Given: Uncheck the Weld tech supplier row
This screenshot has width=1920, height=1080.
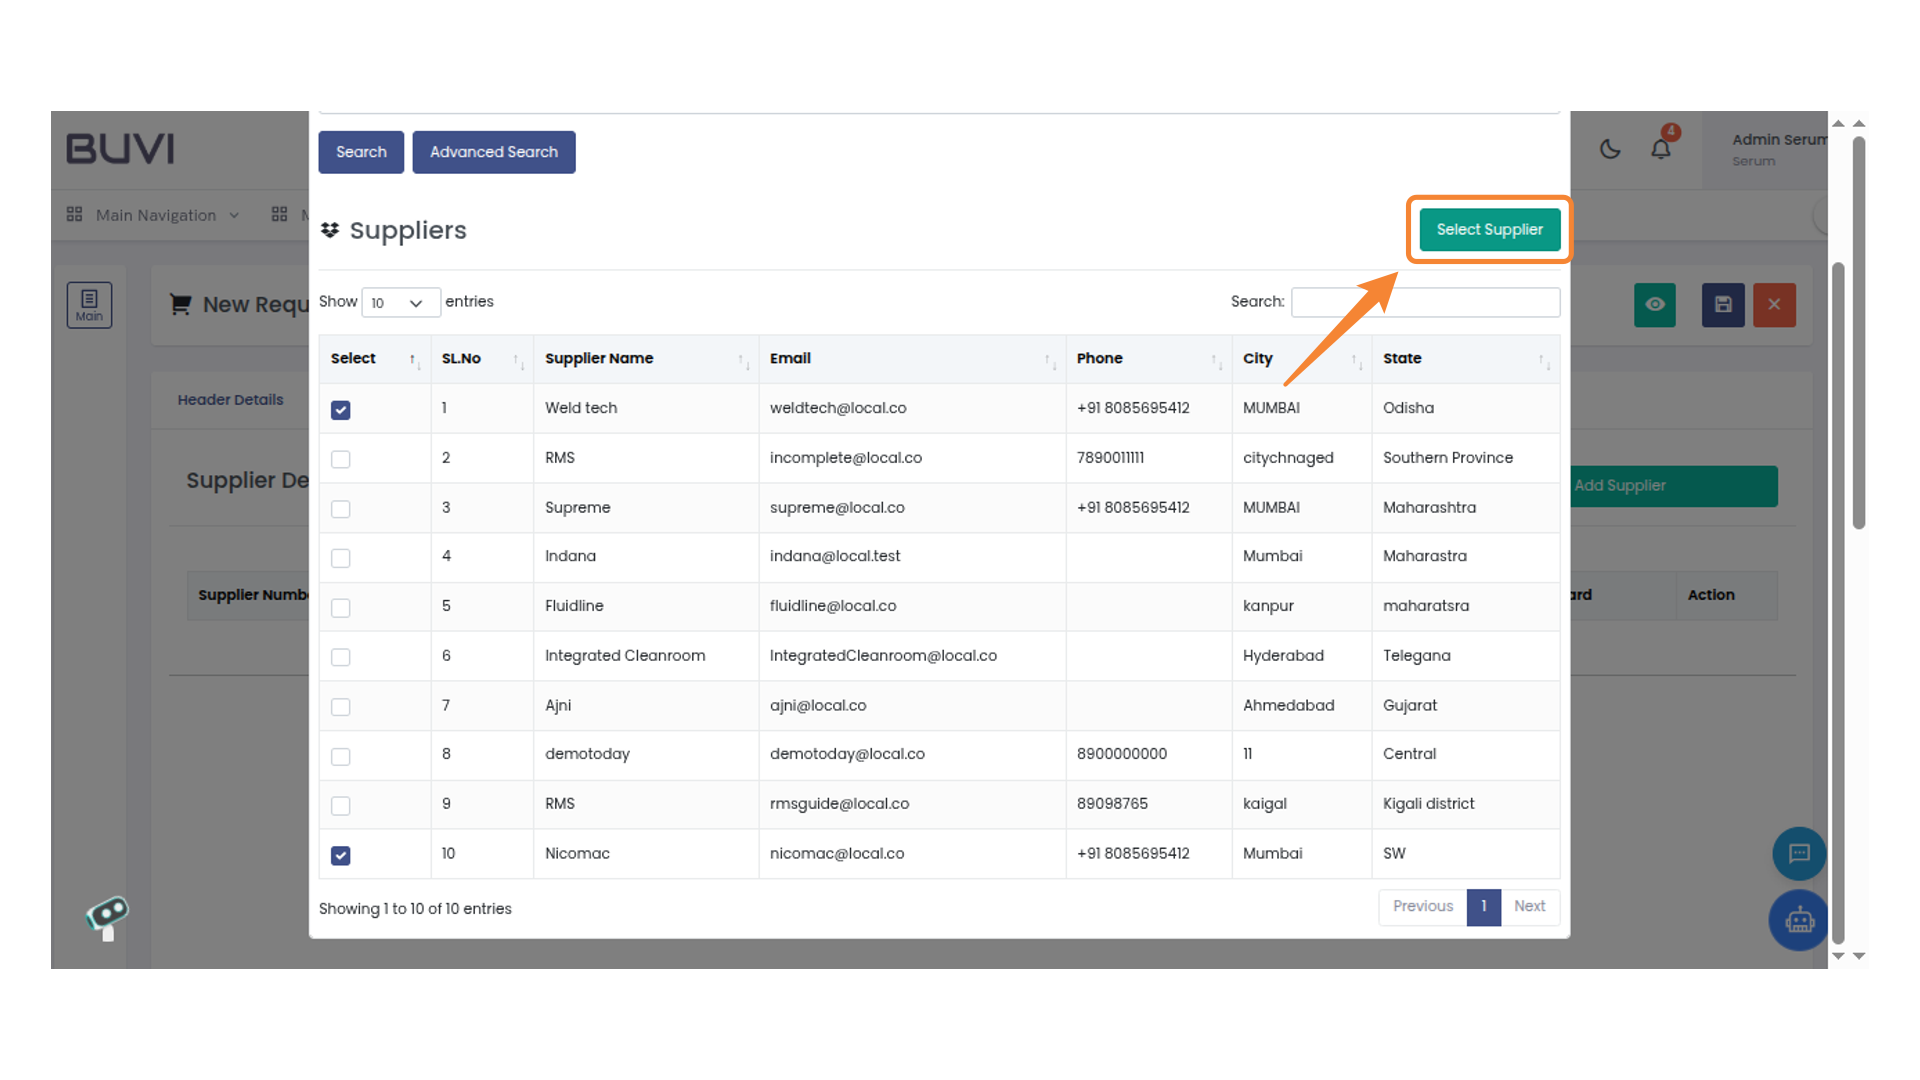Looking at the screenshot, I should click(340, 410).
